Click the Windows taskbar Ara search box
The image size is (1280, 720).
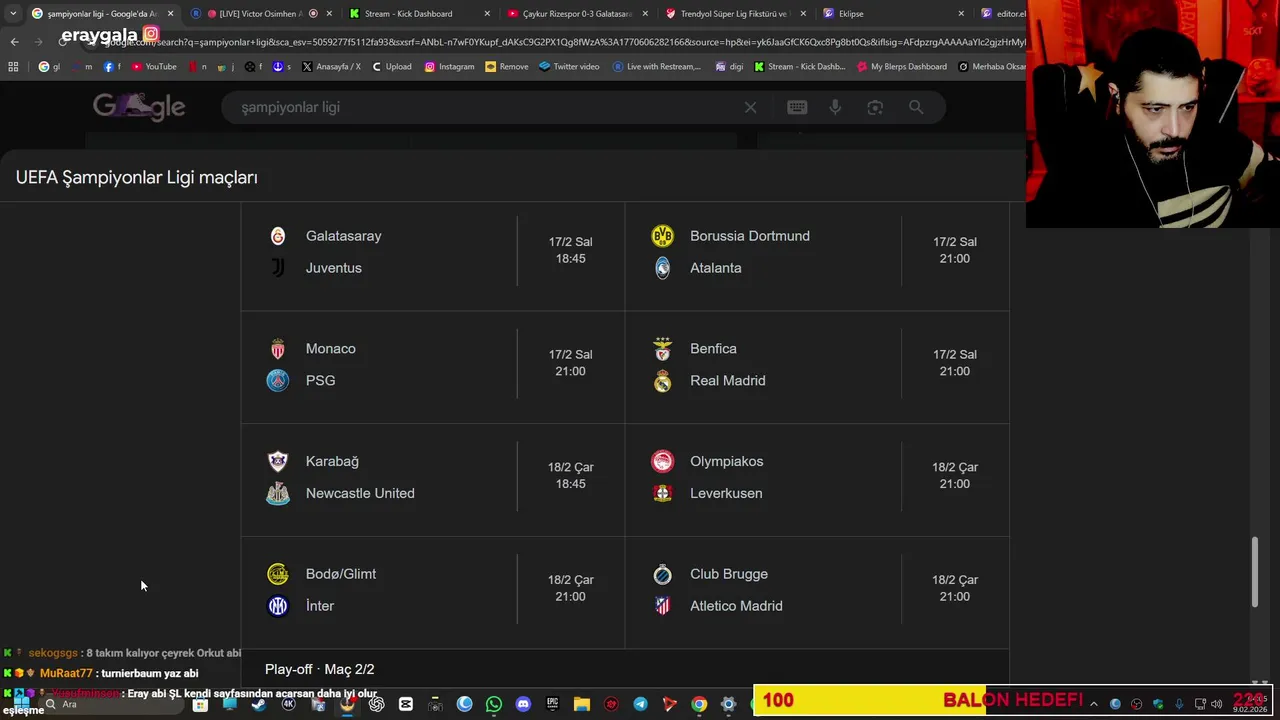tap(110, 704)
